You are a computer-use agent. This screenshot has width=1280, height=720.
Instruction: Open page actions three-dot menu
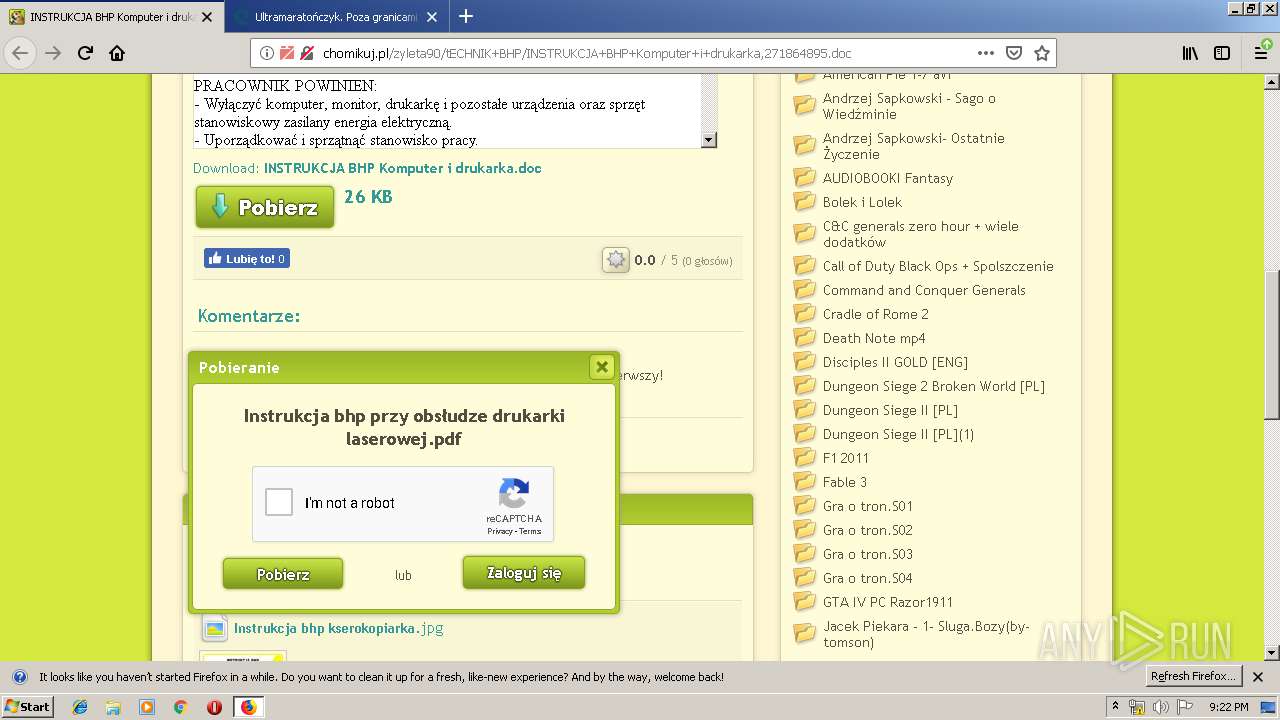tap(985, 53)
